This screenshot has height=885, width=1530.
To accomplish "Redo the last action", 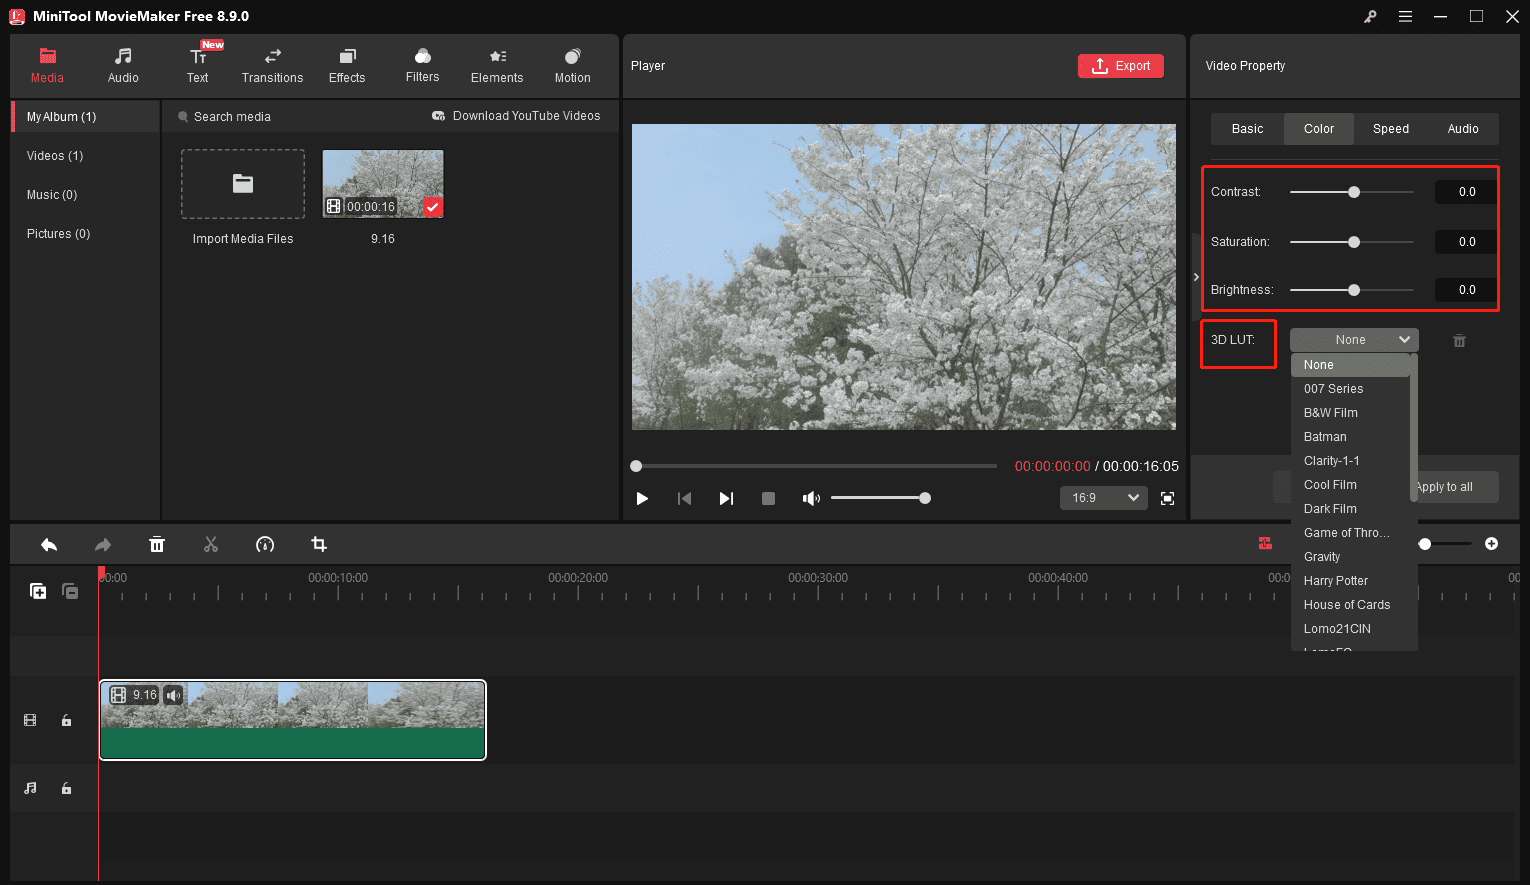I will pos(102,544).
